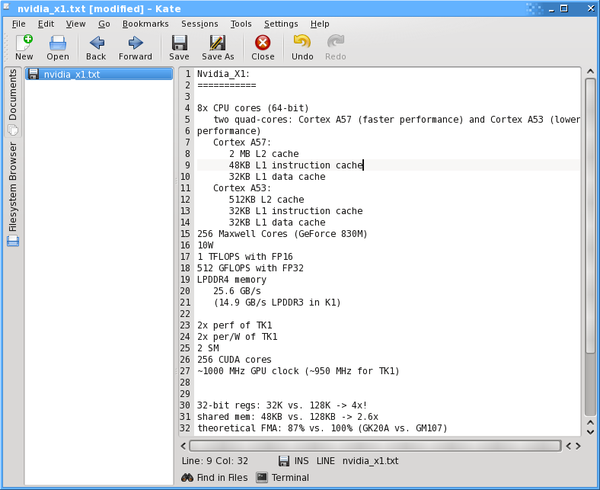
Task: Click the '256 CUDA cores' line
Action: coord(234,360)
